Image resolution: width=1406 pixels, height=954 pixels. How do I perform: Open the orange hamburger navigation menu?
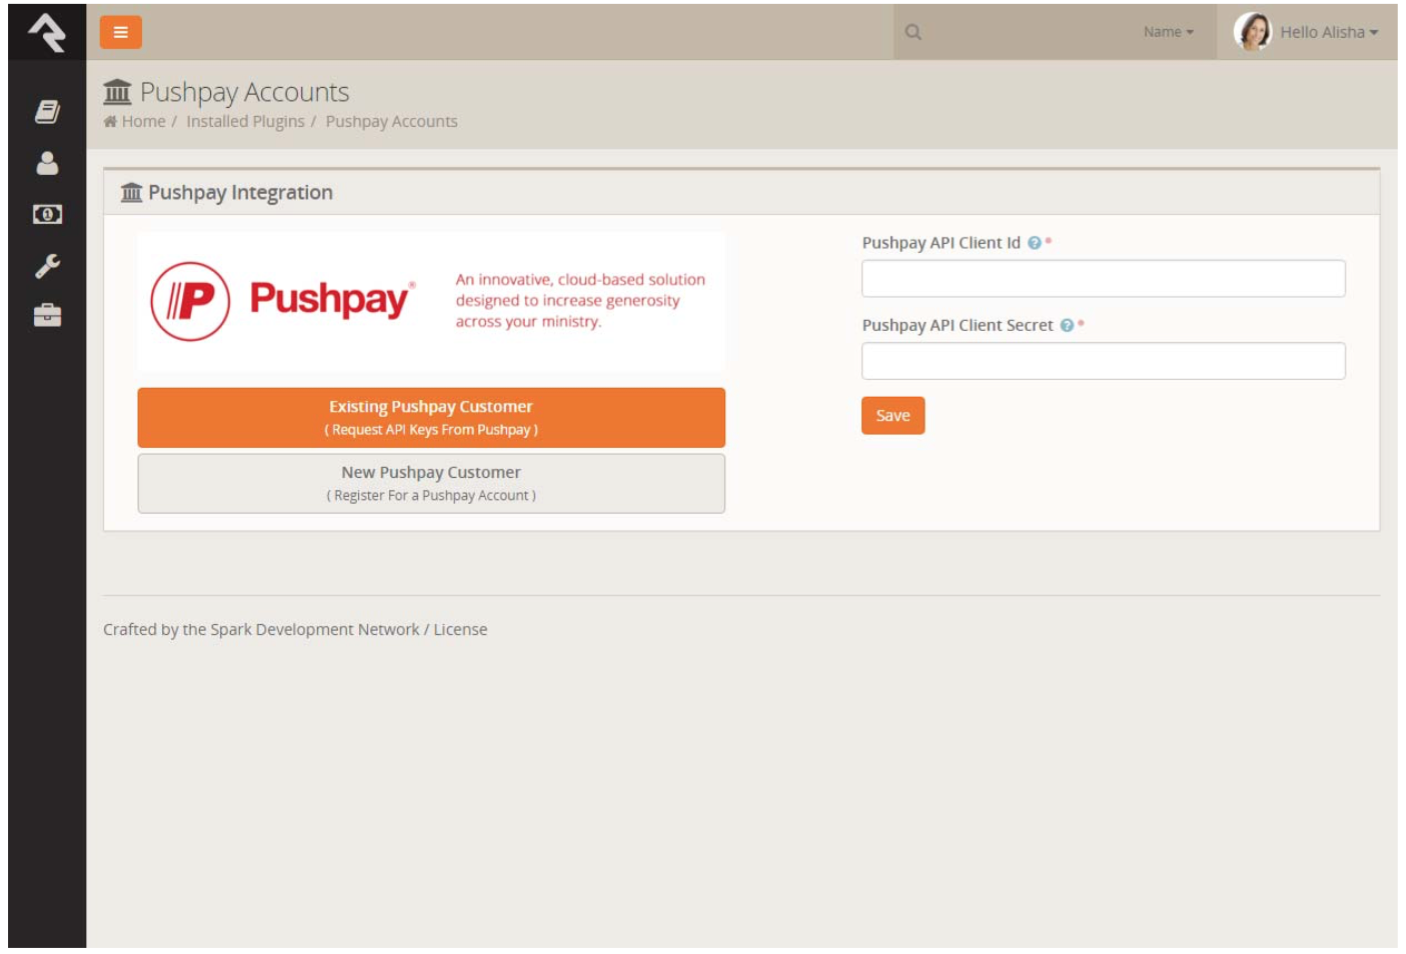(118, 31)
